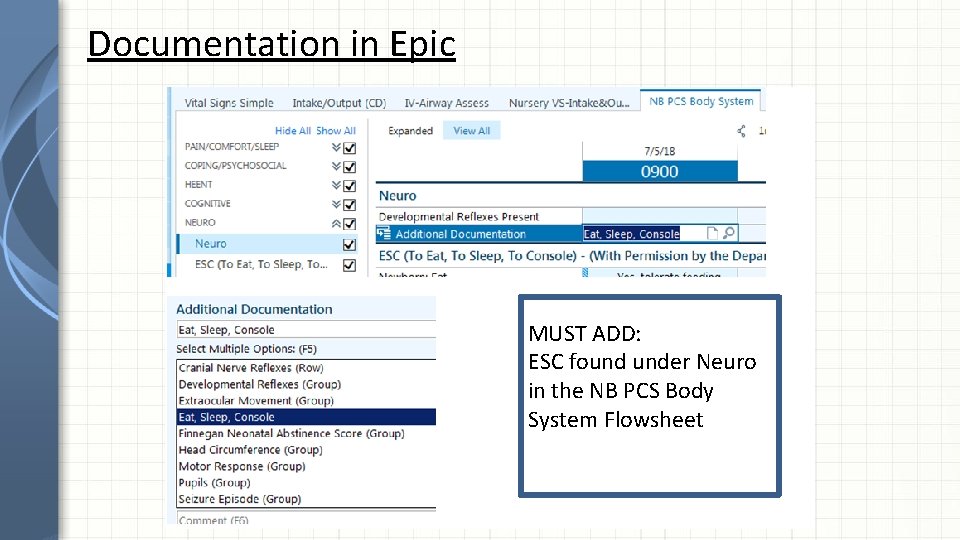Click the Additional Documentation value input field
960x540 pixels.
point(306,330)
